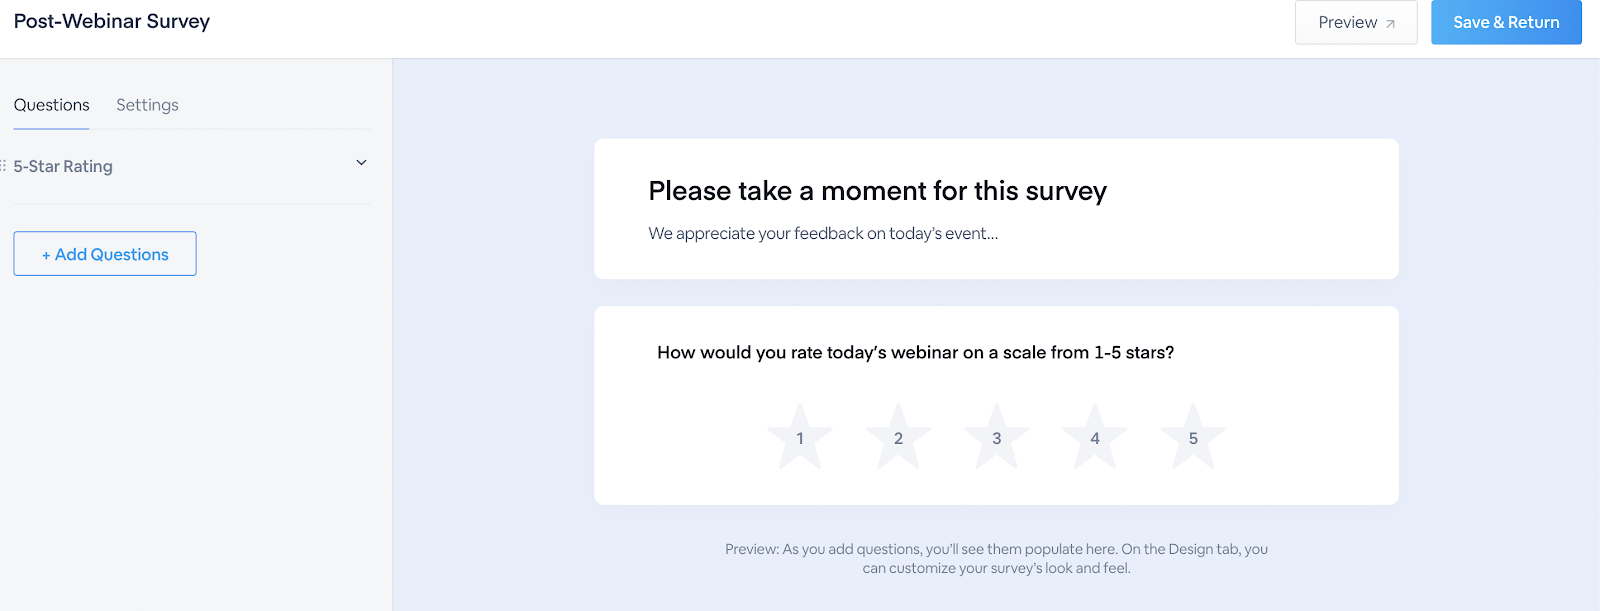
Task: Select the 1-star rating
Action: tap(800, 438)
